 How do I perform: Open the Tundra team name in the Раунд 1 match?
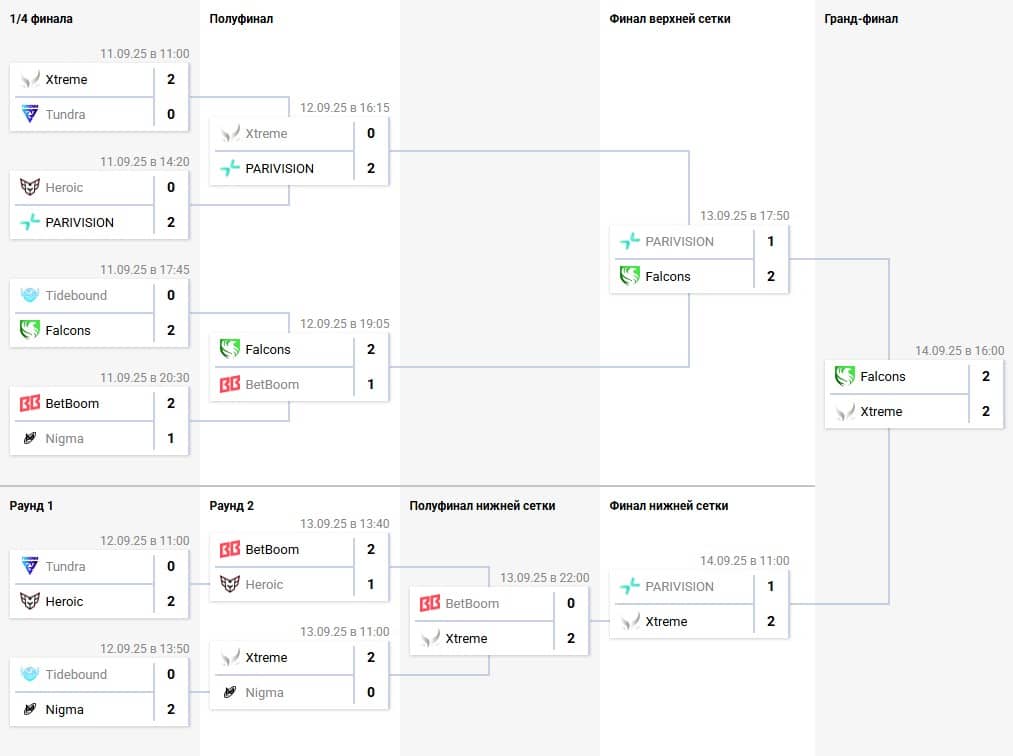click(x=66, y=566)
